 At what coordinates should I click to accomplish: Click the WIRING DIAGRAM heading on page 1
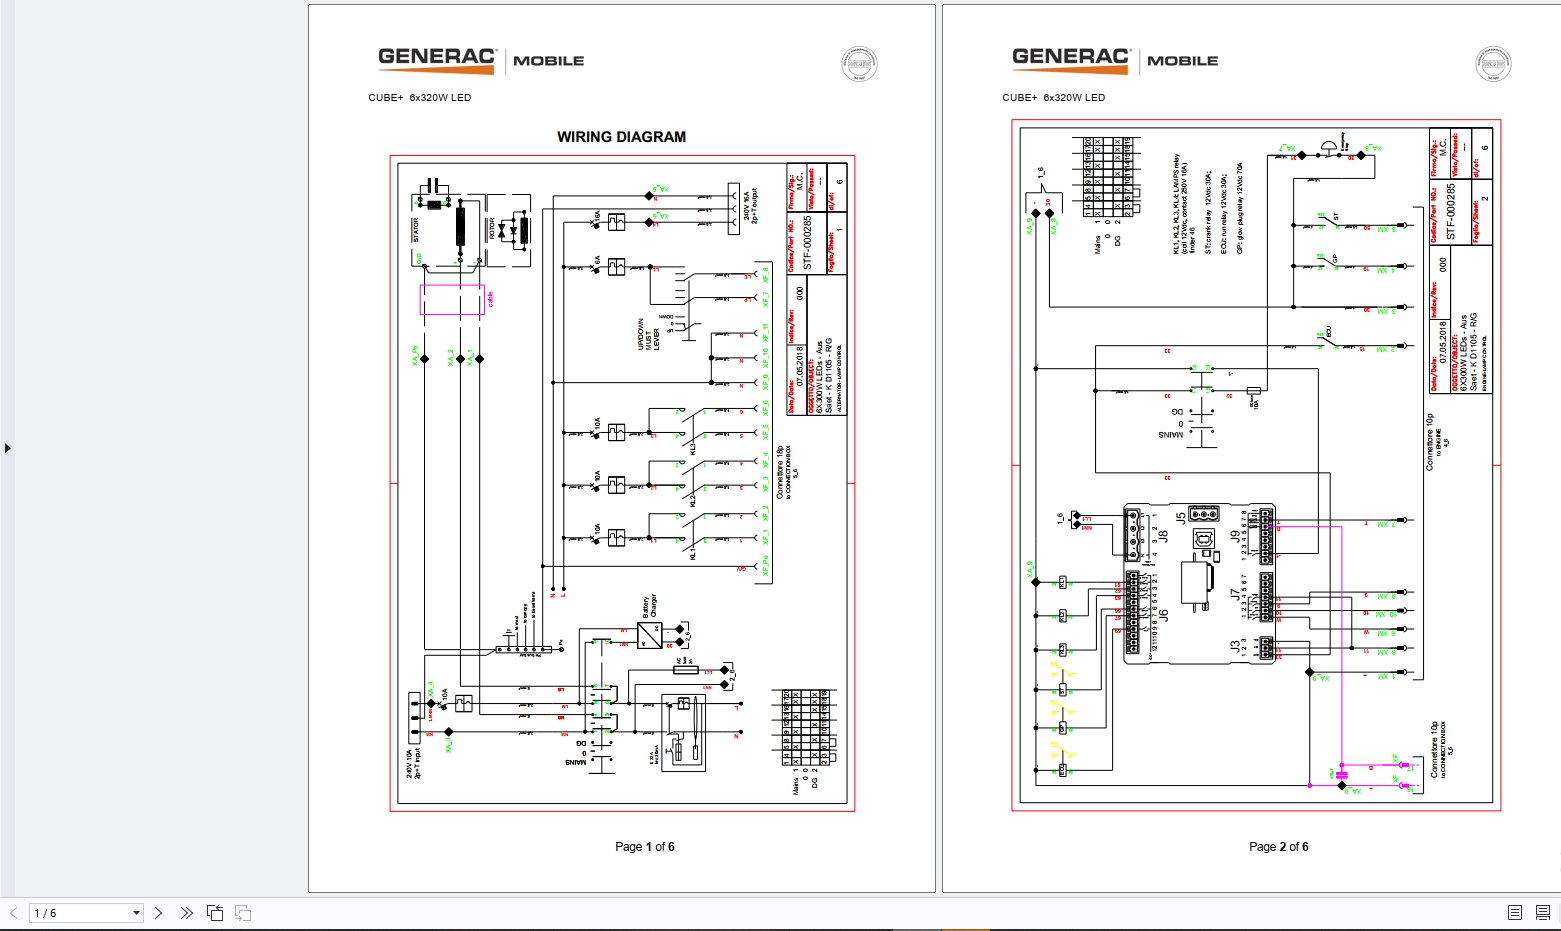pyautogui.click(x=622, y=137)
